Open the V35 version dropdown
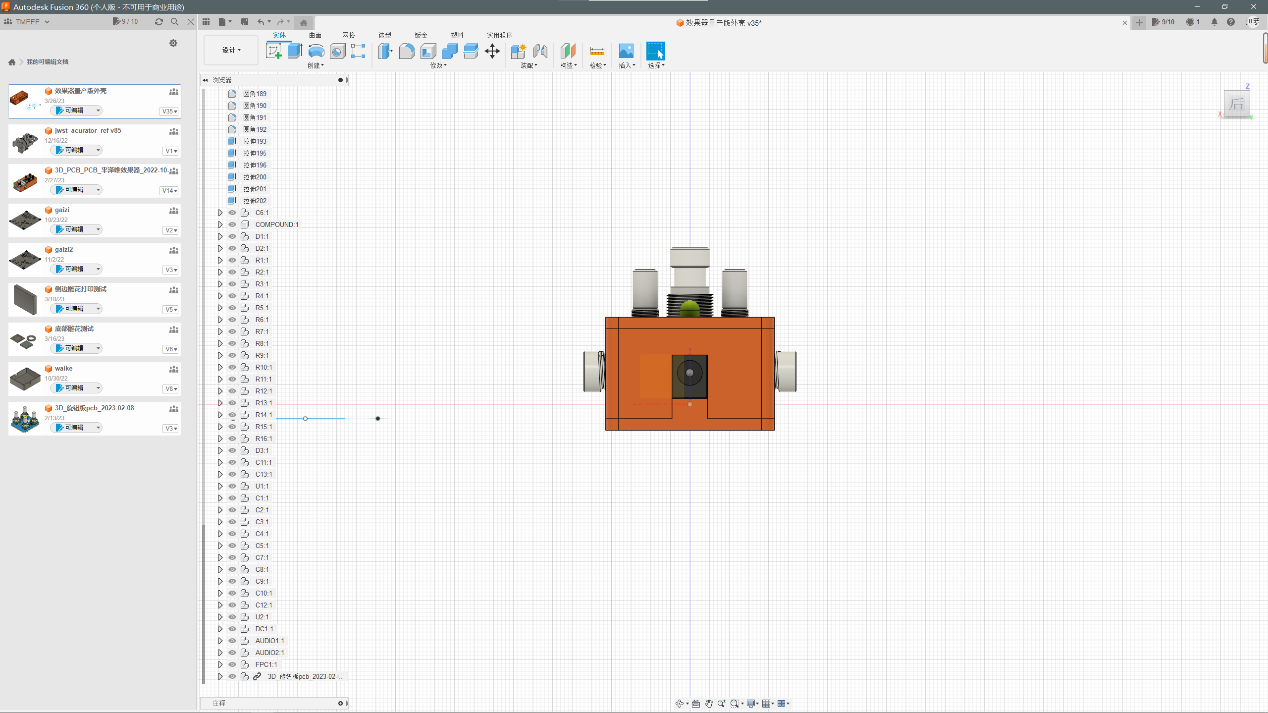Screen dimensions: 1268x713 [170, 111]
